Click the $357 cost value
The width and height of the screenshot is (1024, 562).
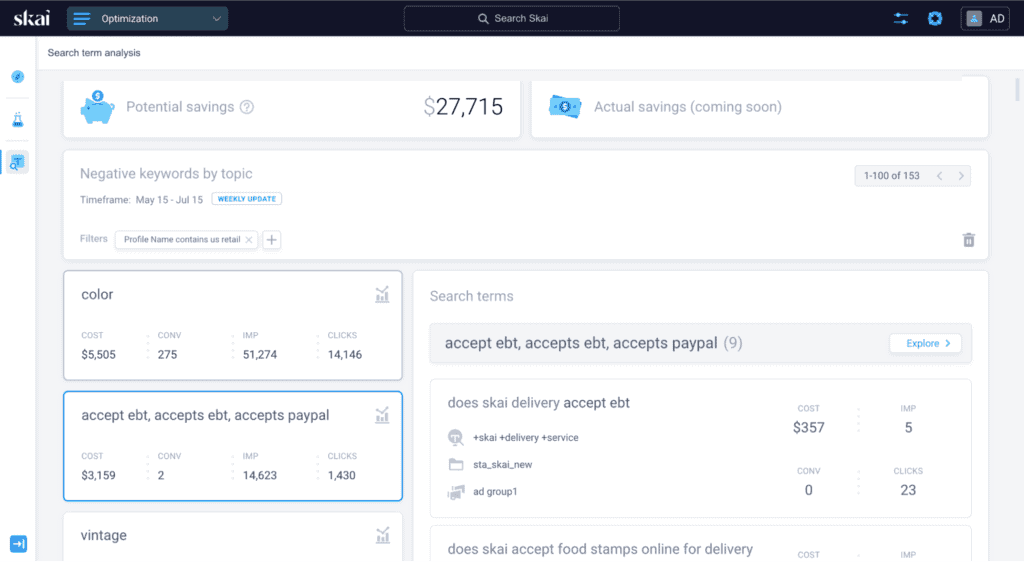click(x=808, y=428)
